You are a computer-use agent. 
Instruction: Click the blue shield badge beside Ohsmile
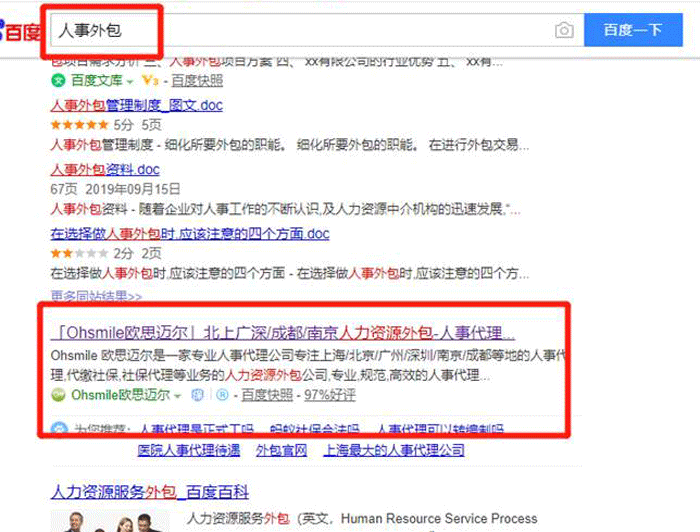[x=197, y=395]
